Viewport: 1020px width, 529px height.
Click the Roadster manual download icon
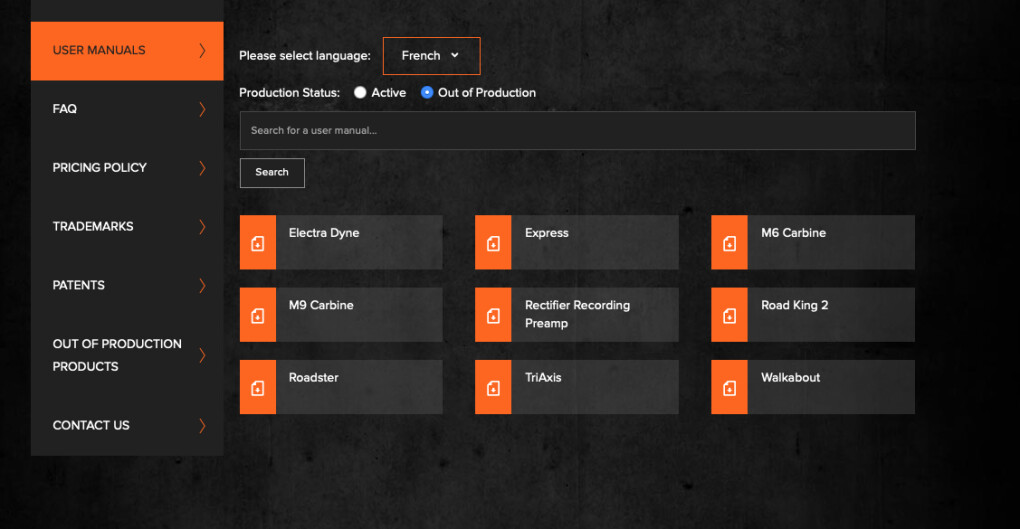[258, 387]
